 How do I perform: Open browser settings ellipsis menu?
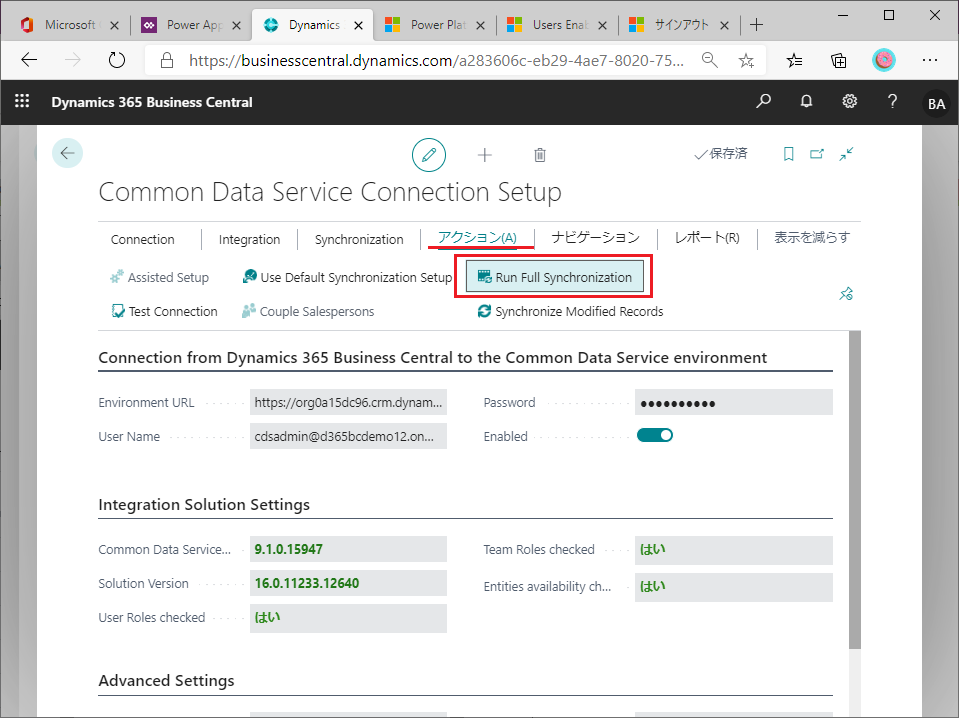pos(930,60)
